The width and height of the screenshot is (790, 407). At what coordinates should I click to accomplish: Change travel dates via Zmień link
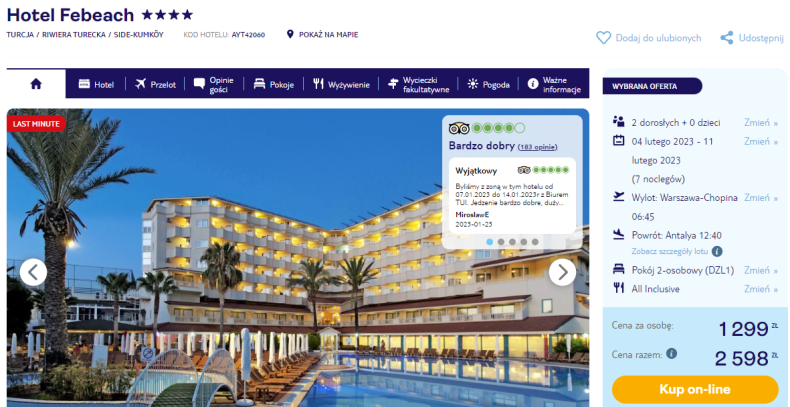click(761, 142)
